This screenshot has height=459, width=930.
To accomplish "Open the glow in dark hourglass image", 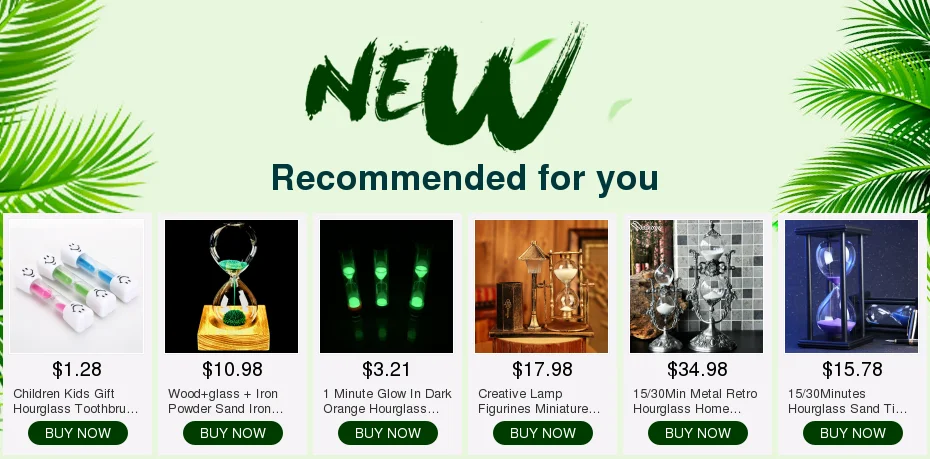I will pos(387,286).
